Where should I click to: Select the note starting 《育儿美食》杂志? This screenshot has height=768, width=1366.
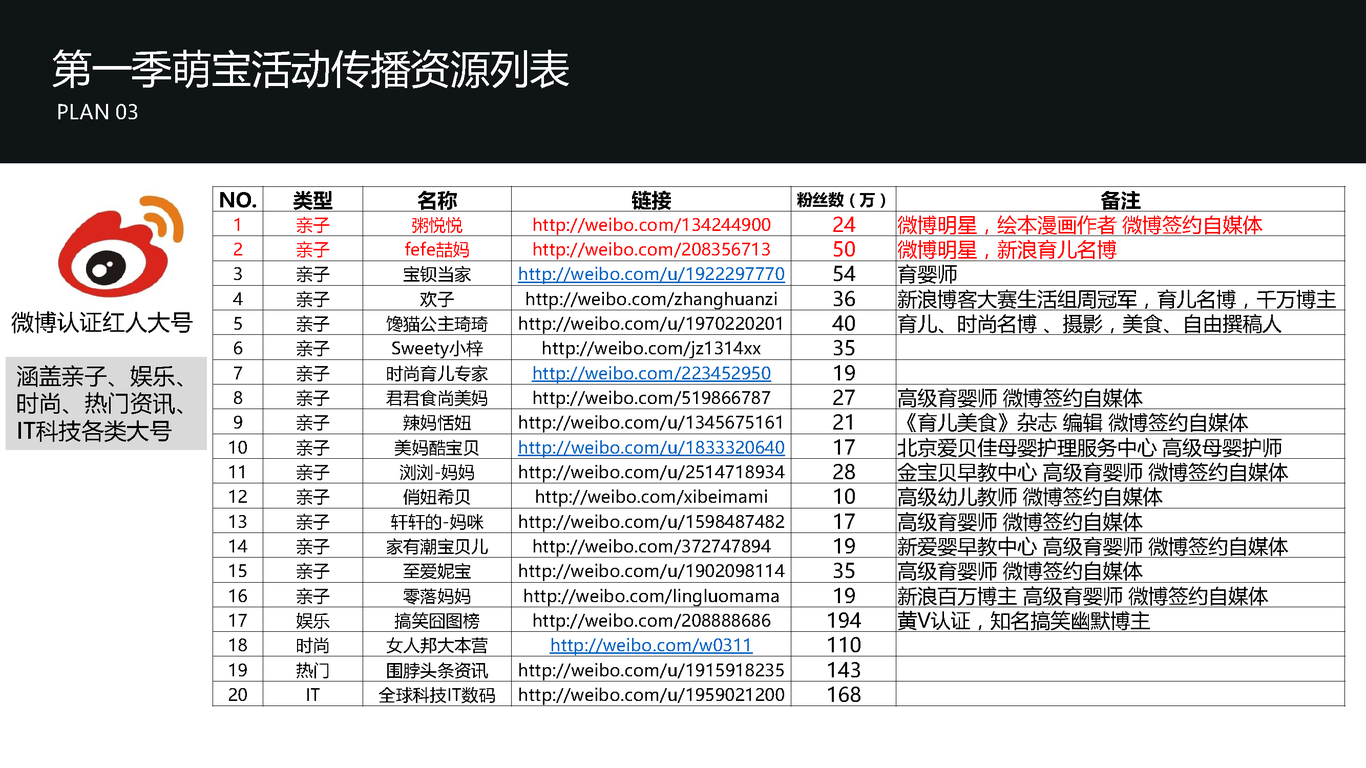[1073, 422]
